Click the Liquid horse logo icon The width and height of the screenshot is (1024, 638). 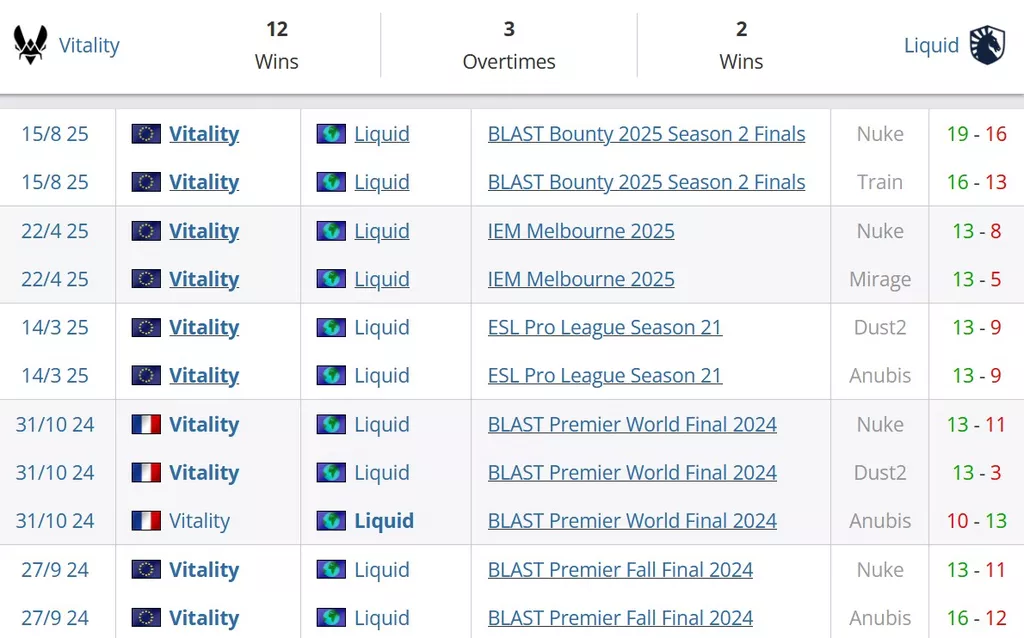pos(987,44)
